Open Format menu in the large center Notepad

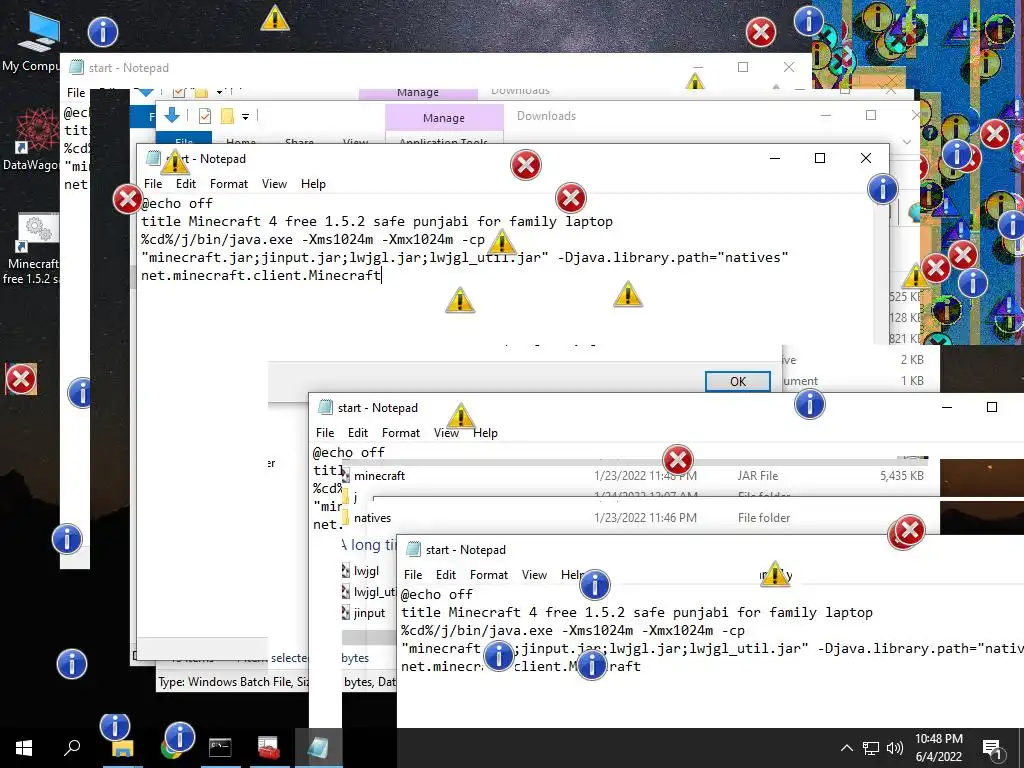pyautogui.click(x=229, y=184)
